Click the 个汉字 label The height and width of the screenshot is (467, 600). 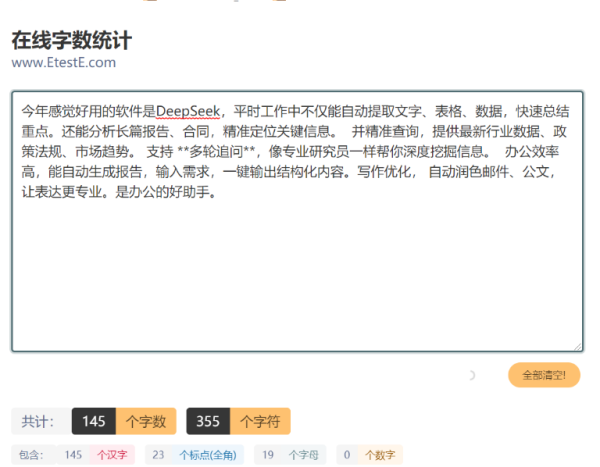(112, 455)
